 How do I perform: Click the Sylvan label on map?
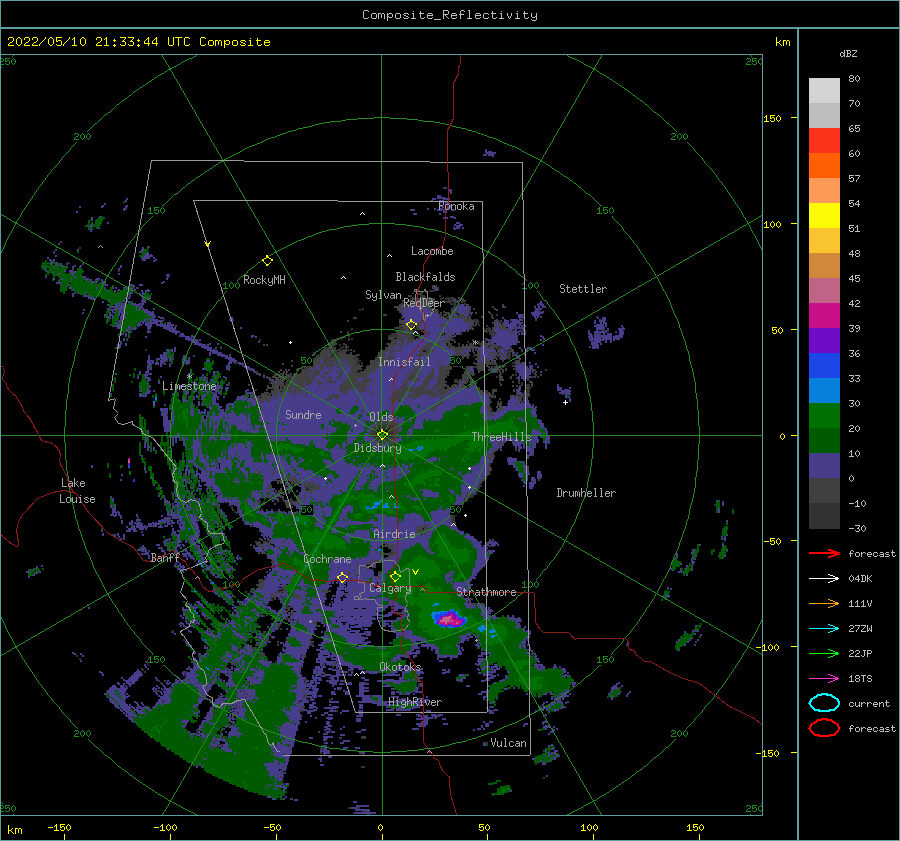(x=383, y=295)
